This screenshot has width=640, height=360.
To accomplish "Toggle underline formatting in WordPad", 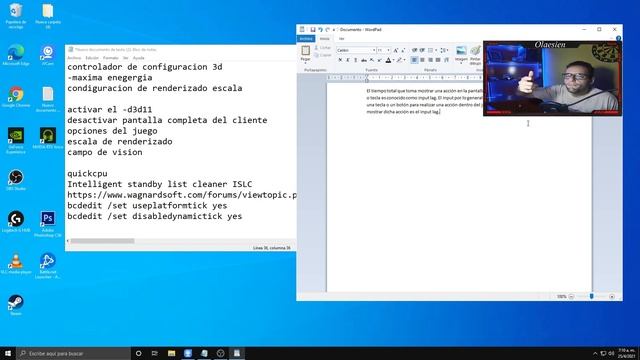I will click(x=356, y=60).
